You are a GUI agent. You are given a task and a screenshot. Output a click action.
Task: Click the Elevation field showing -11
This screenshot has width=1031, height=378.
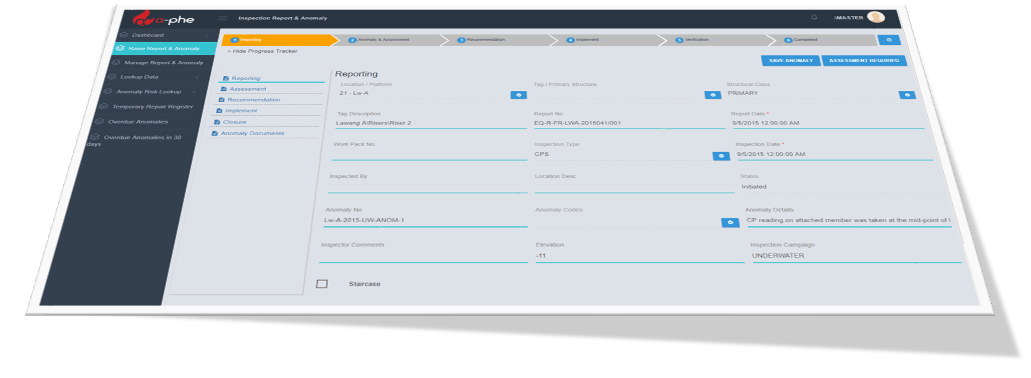[x=640, y=256]
